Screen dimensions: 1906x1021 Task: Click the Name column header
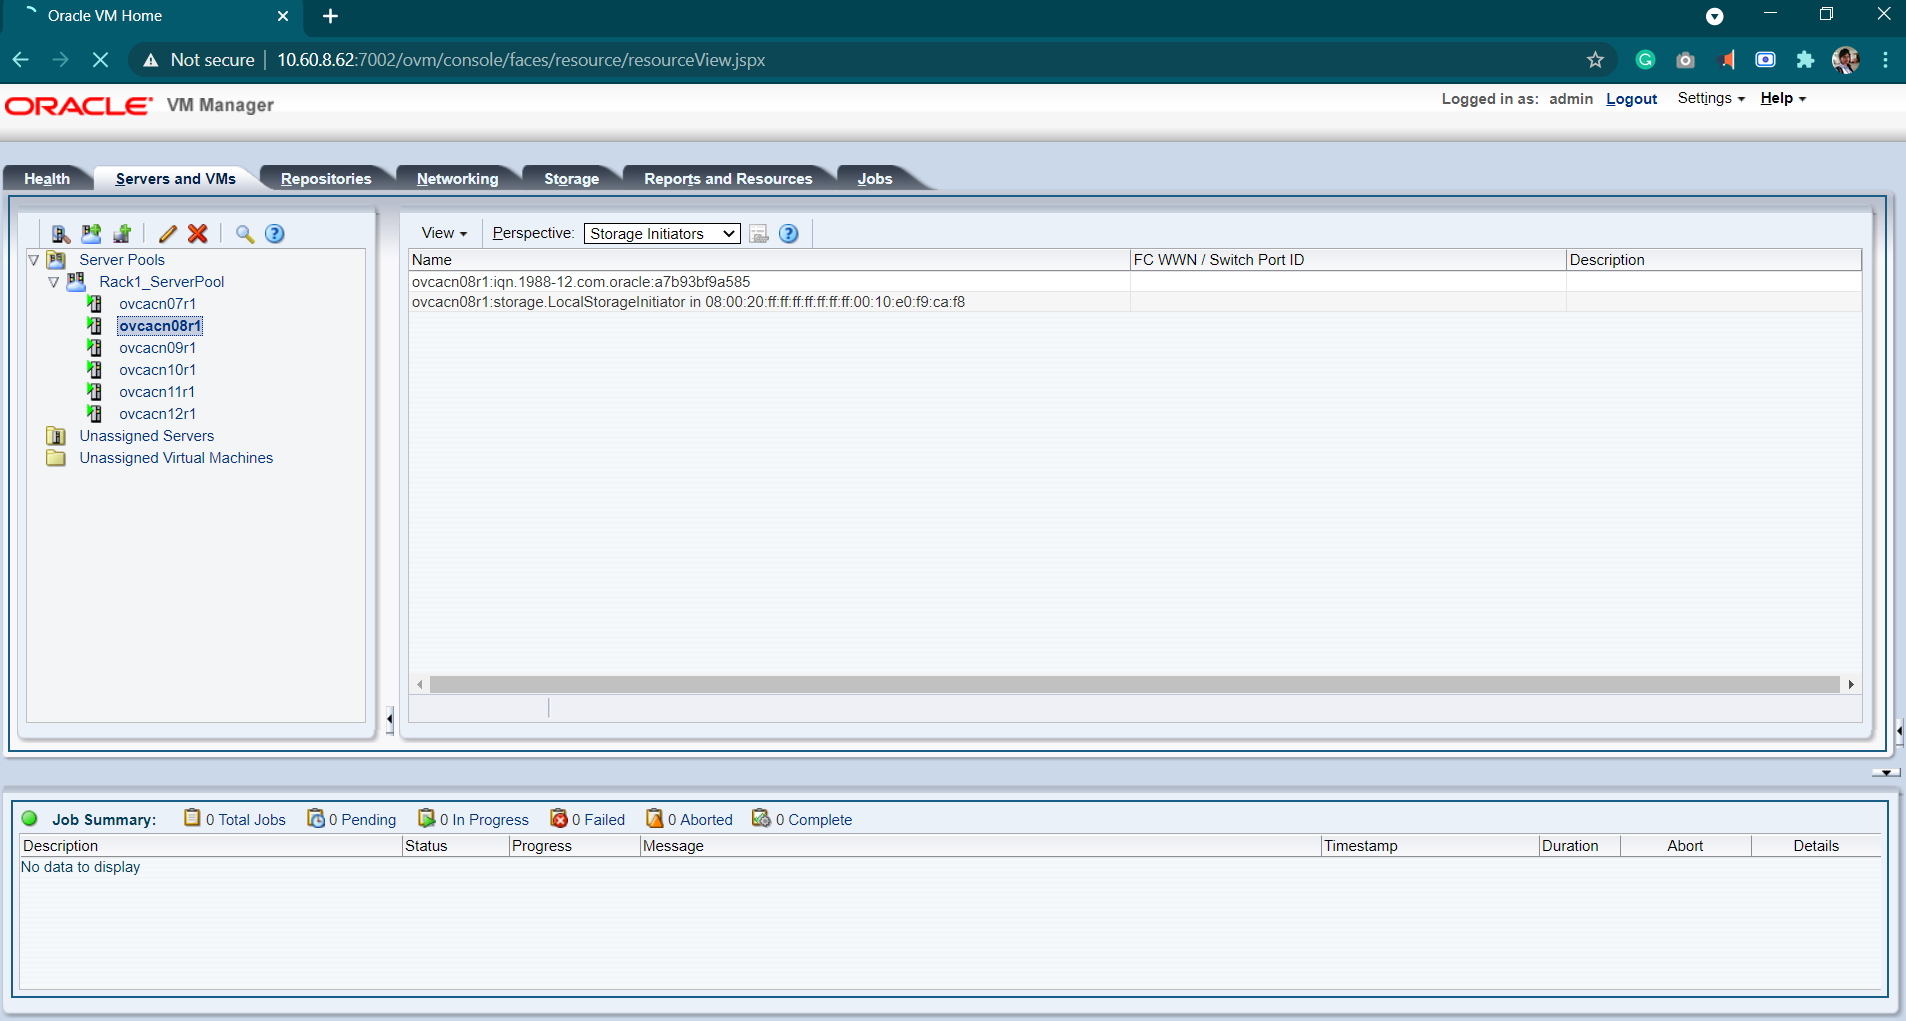coord(769,260)
